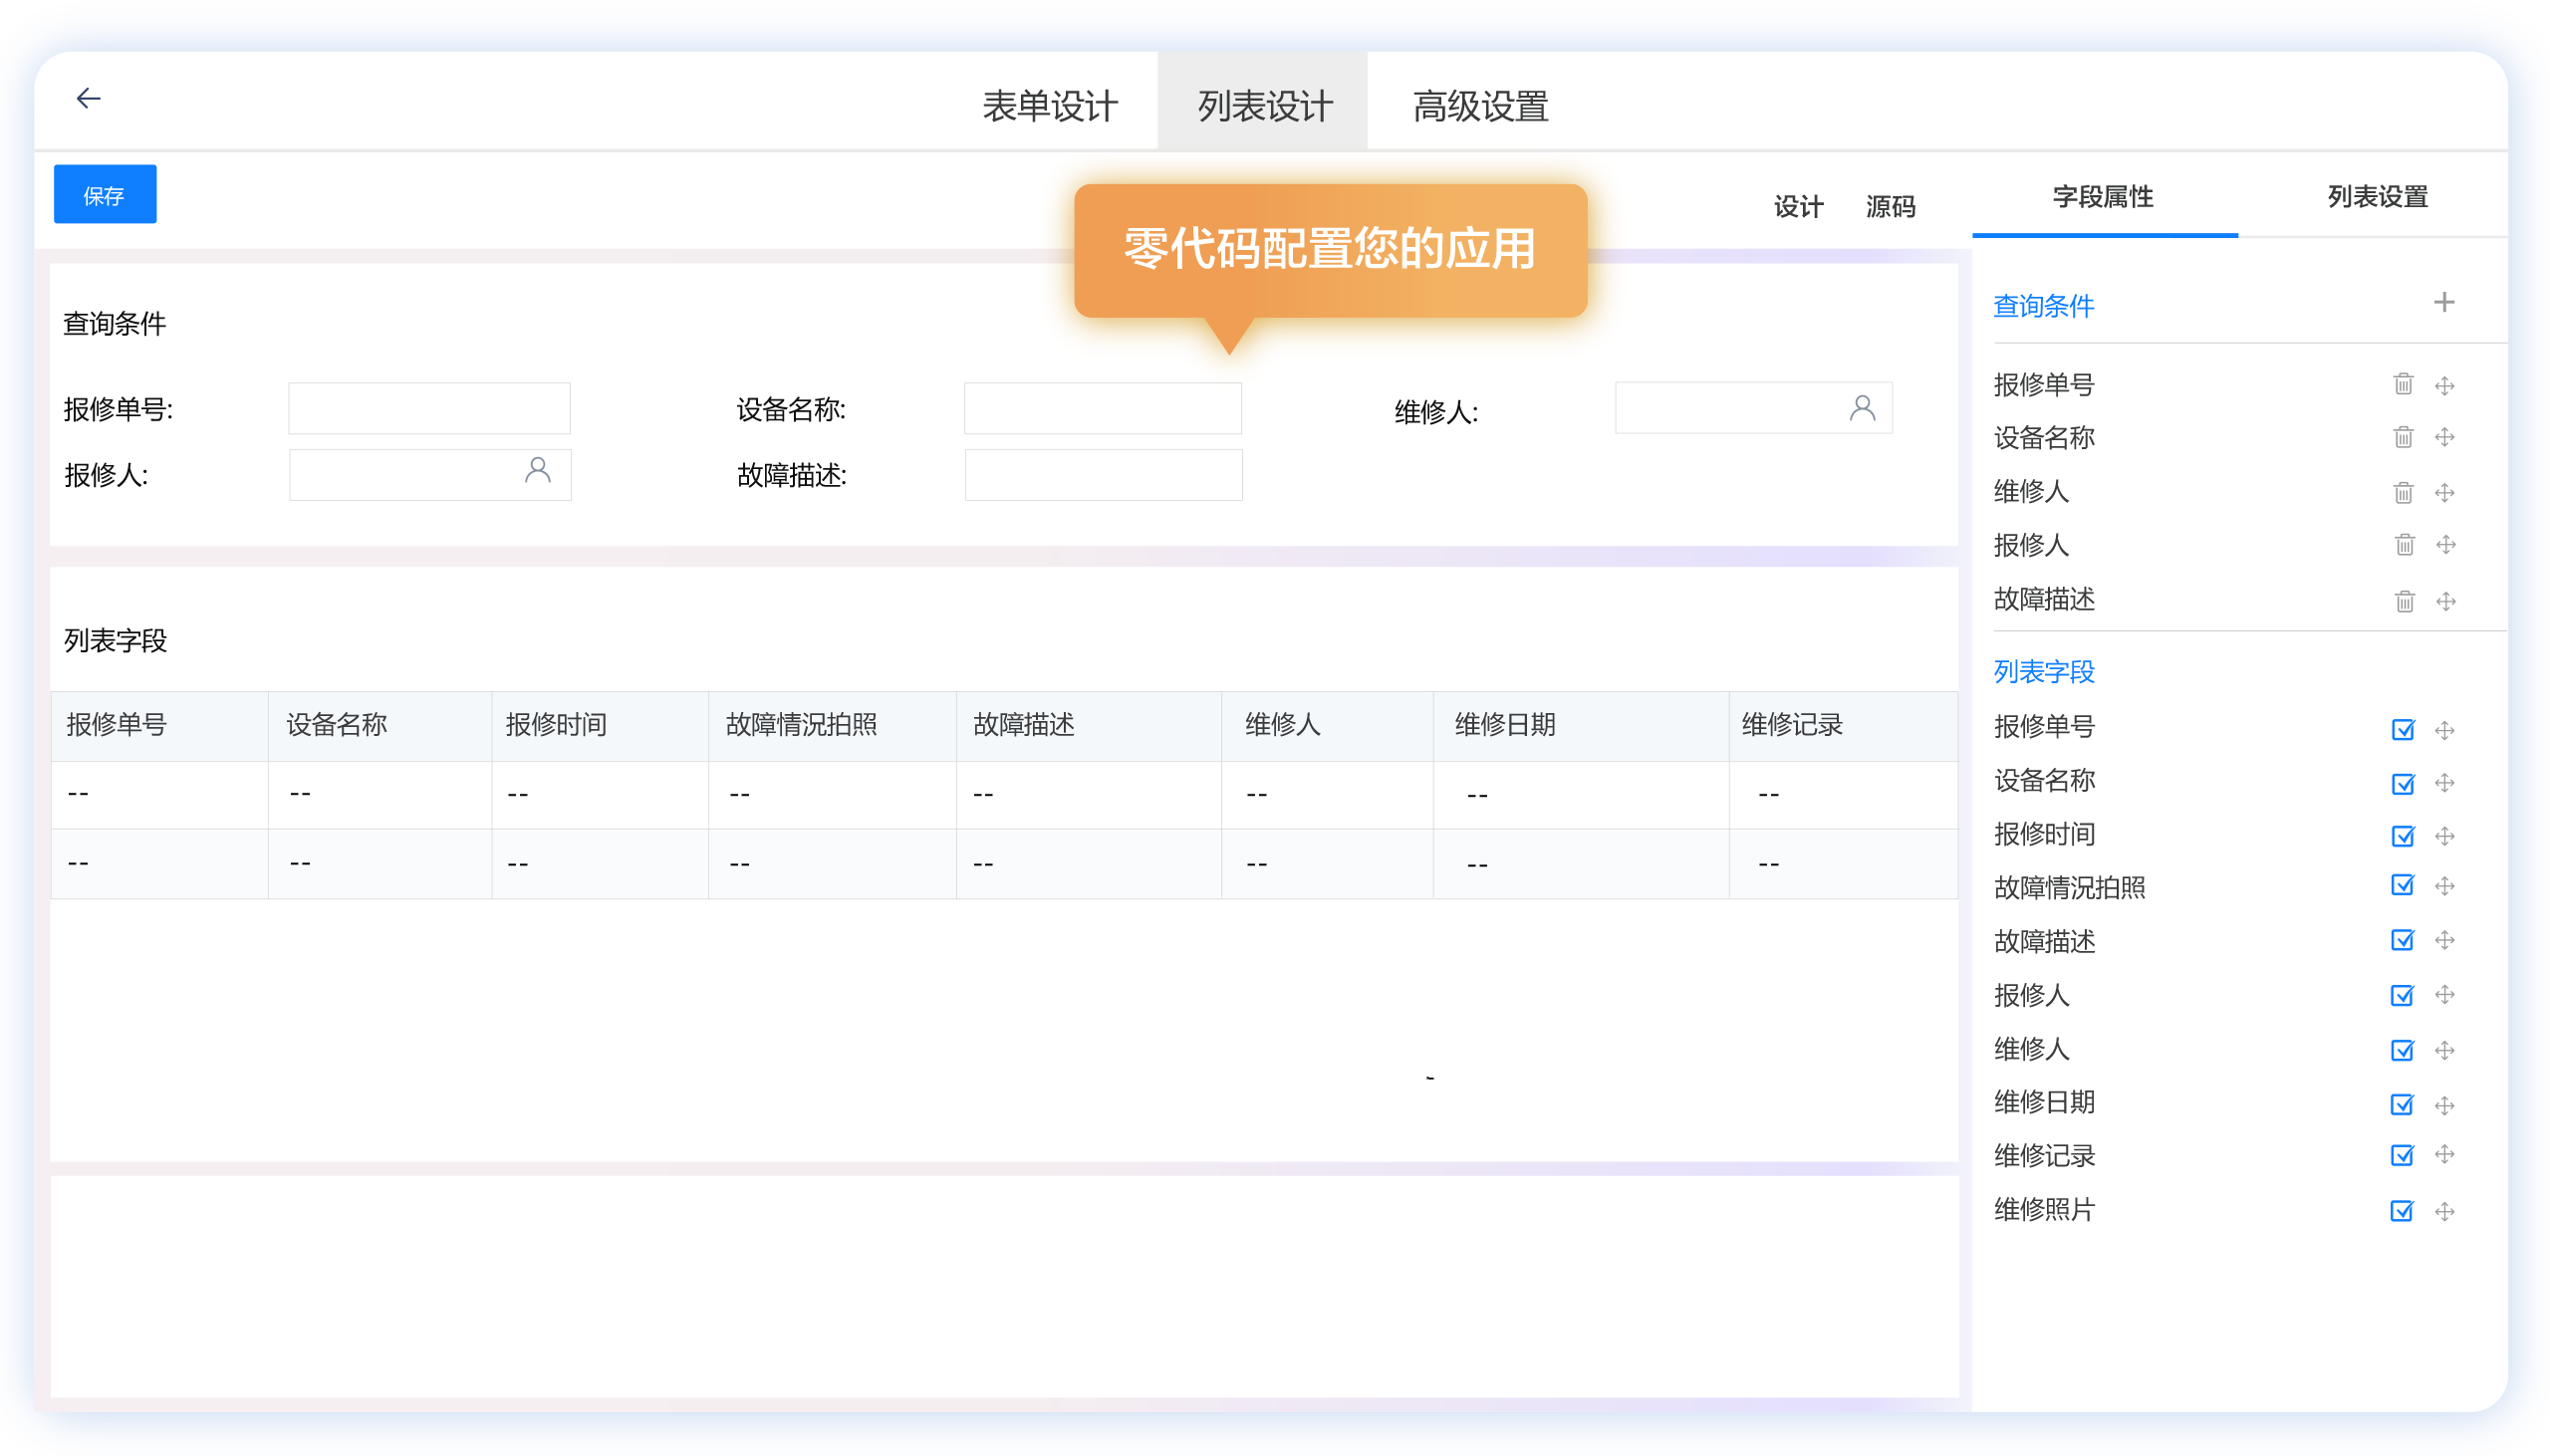Open 高级设置 tab
Screen dimensions: 2550x1456
(1480, 105)
